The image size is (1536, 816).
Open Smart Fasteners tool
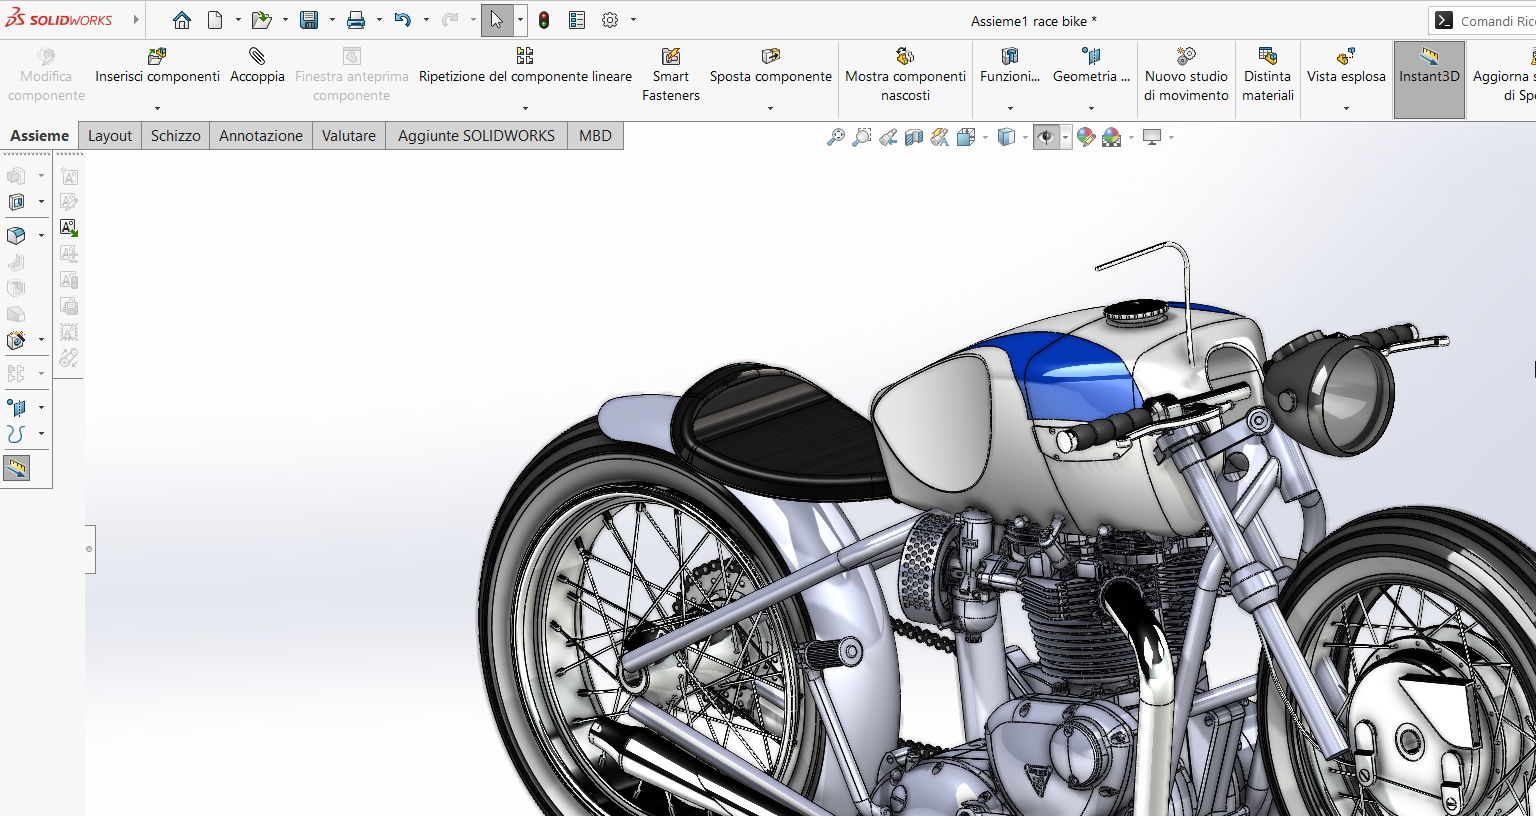point(670,74)
